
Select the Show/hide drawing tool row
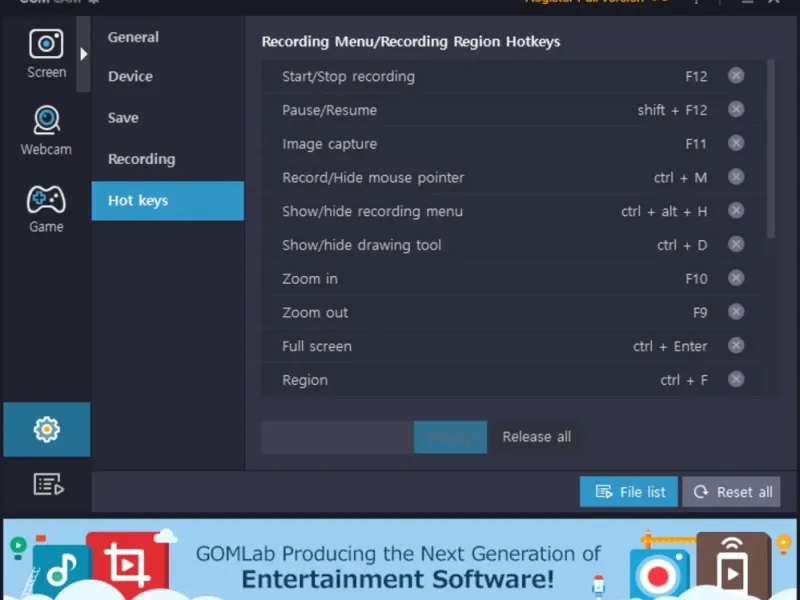pos(514,245)
